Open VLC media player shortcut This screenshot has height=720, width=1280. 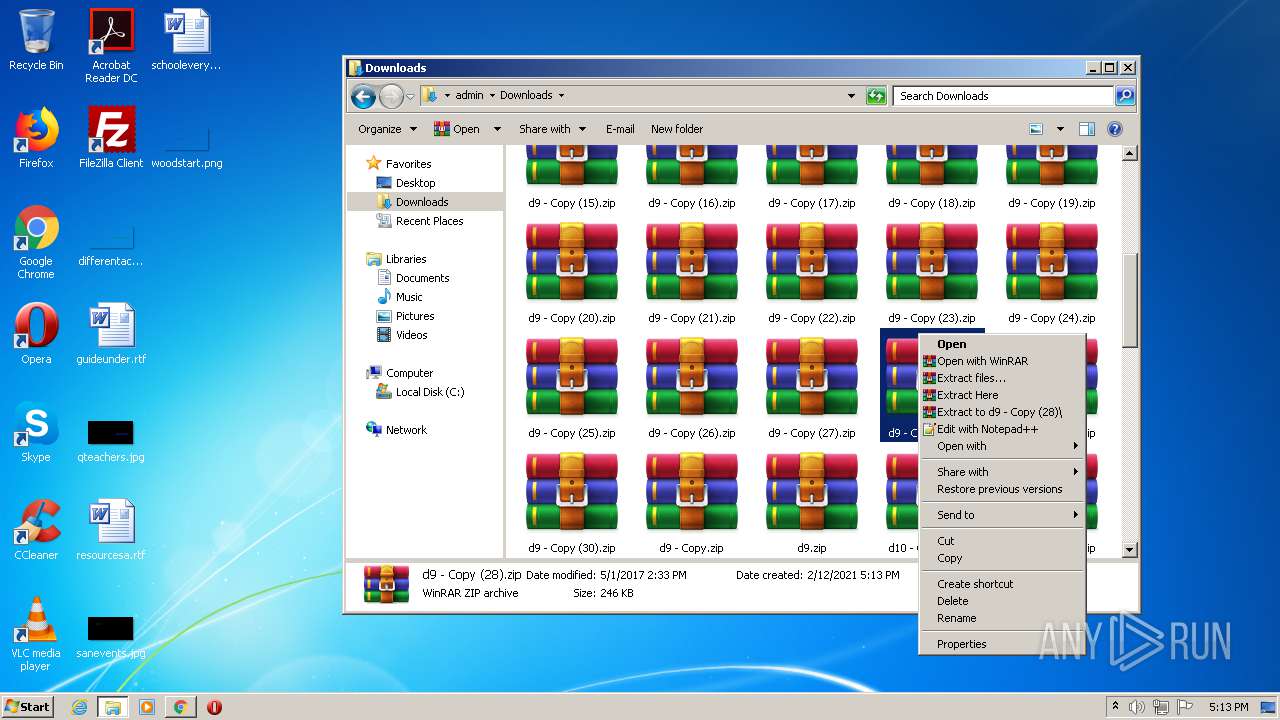(36, 634)
